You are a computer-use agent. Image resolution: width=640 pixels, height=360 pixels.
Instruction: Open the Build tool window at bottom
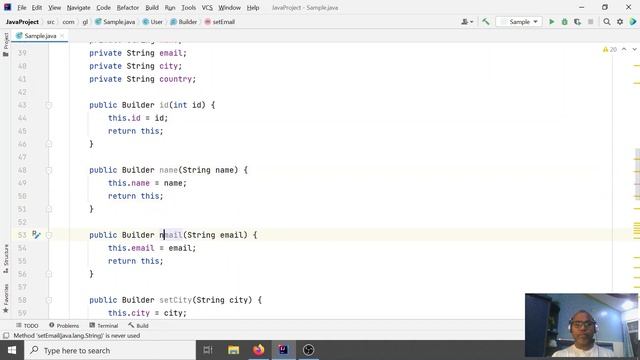coord(138,325)
